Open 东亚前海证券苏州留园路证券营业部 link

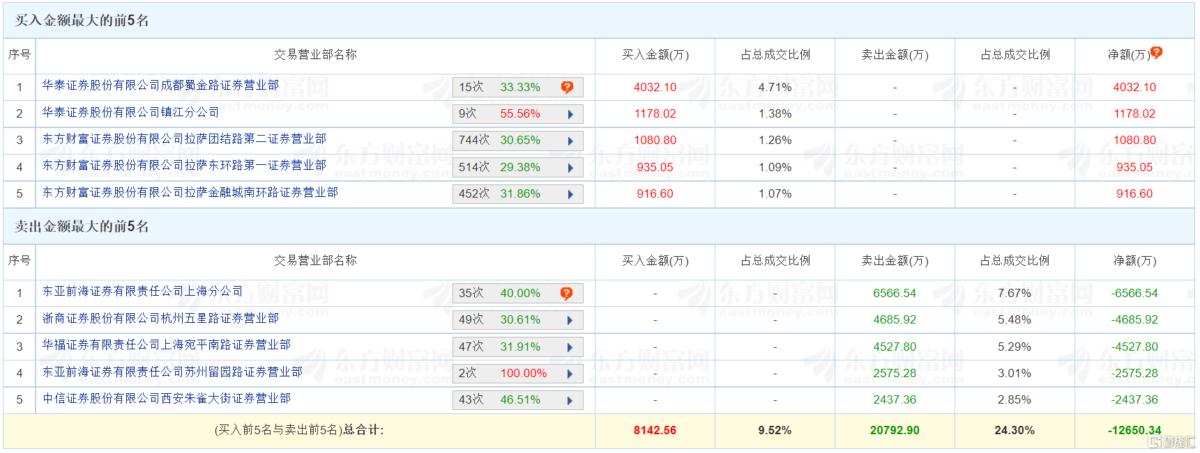pyautogui.click(x=172, y=371)
